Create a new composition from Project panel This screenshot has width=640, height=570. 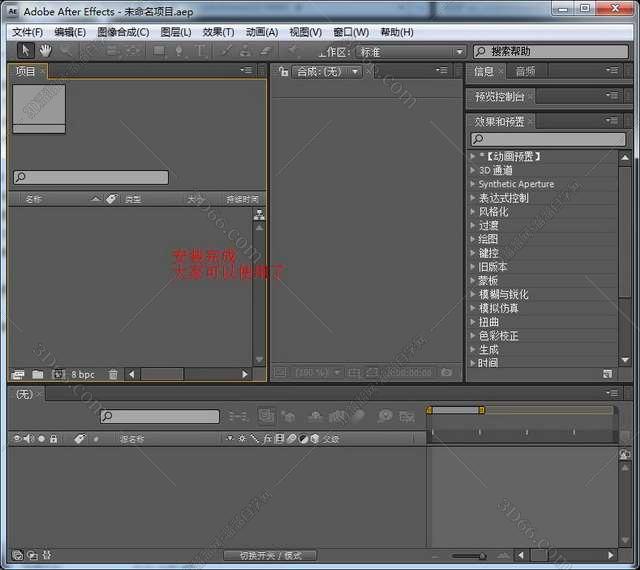(58, 374)
